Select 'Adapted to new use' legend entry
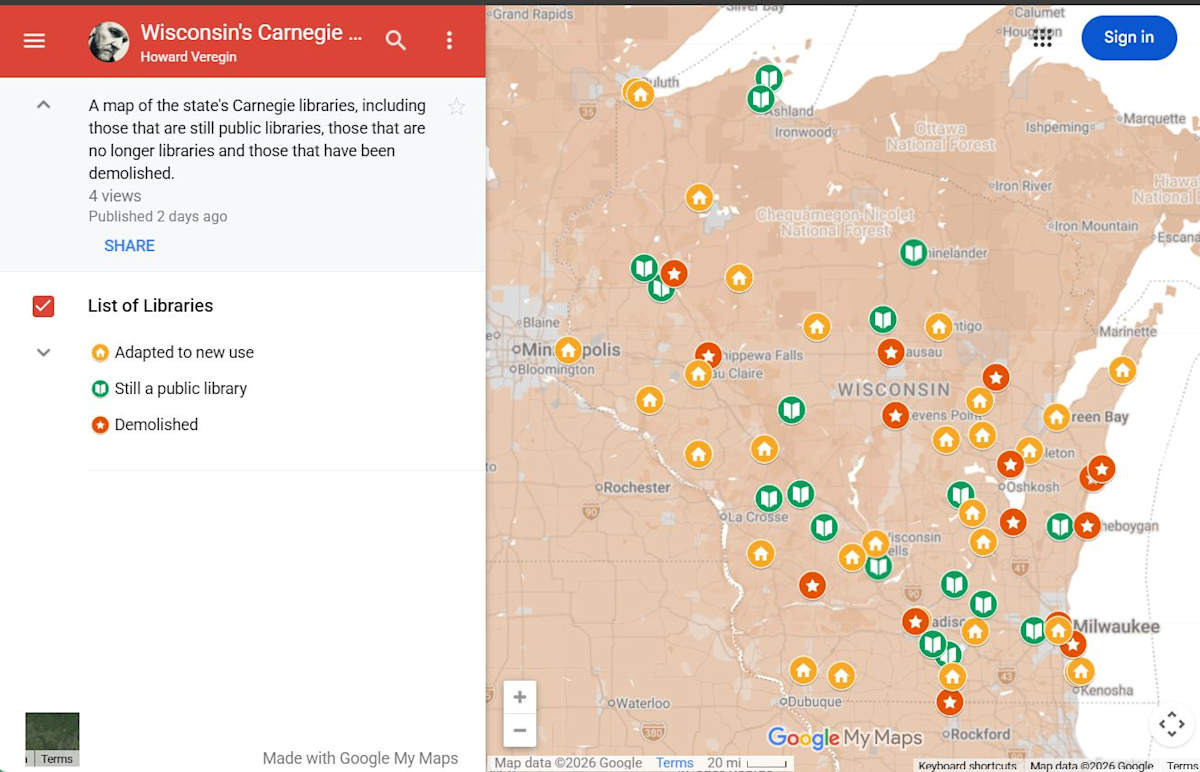 click(172, 352)
